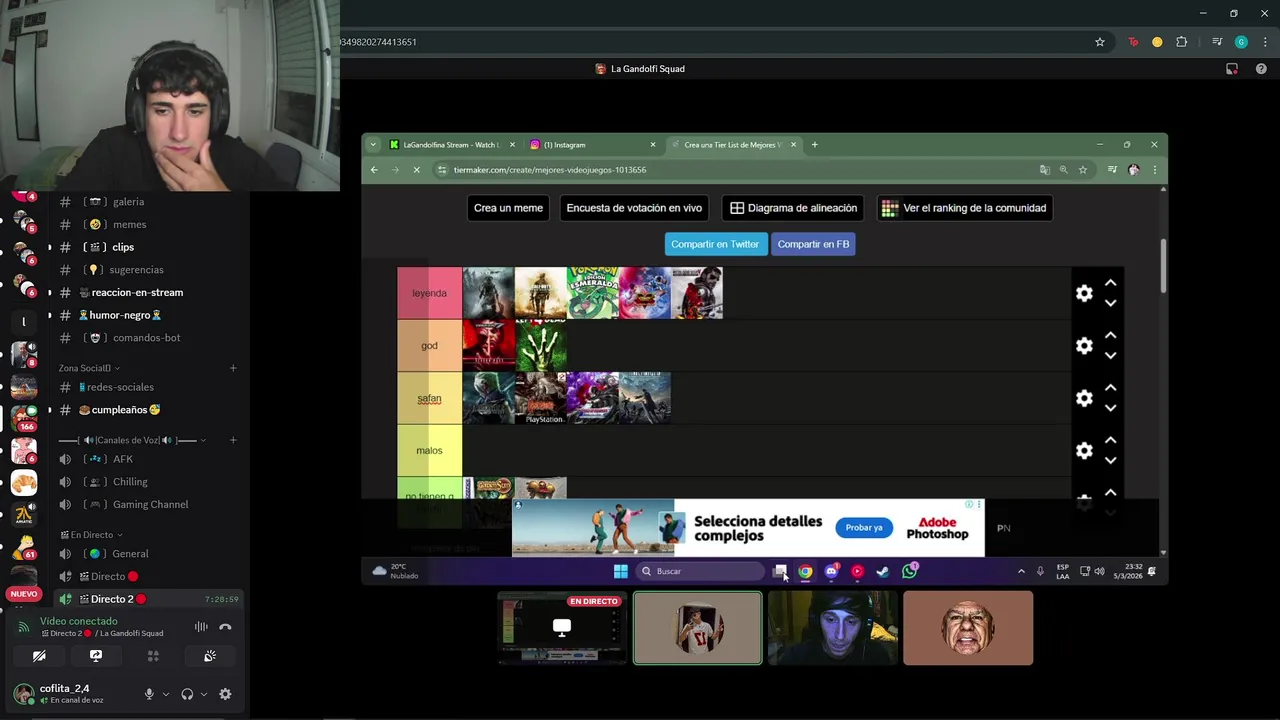1280x720 pixels.
Task: Open media controls icon in Chrome toolbar
Action: click(x=1217, y=42)
